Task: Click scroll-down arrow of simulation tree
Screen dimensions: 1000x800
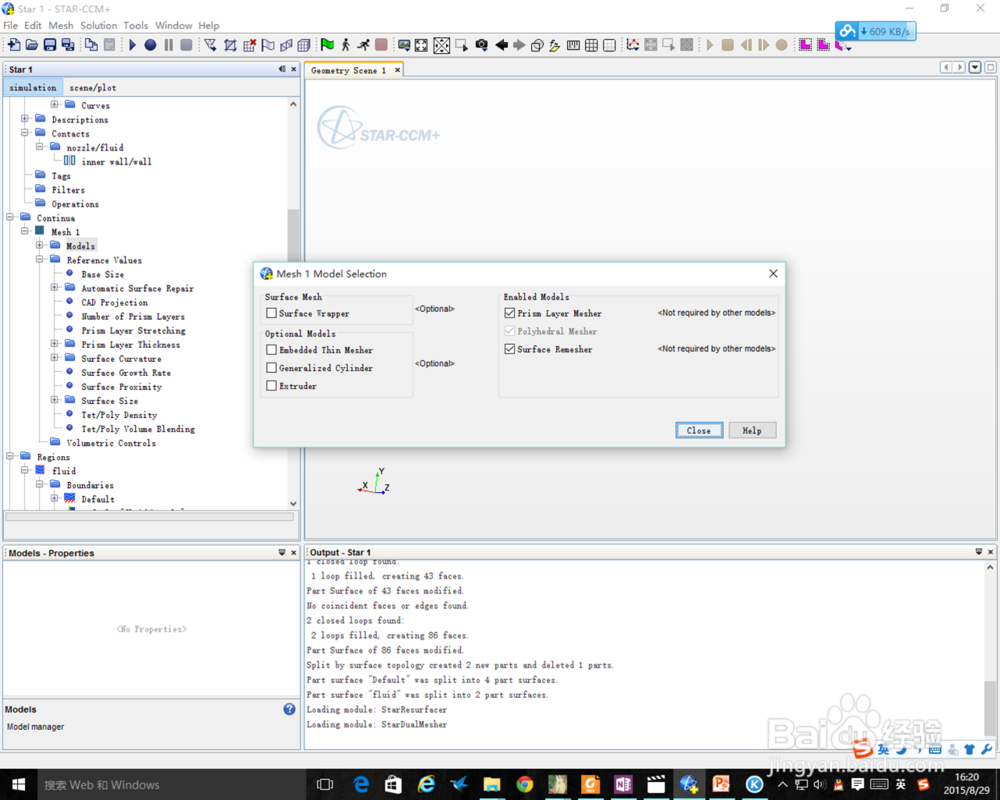Action: click(x=293, y=503)
